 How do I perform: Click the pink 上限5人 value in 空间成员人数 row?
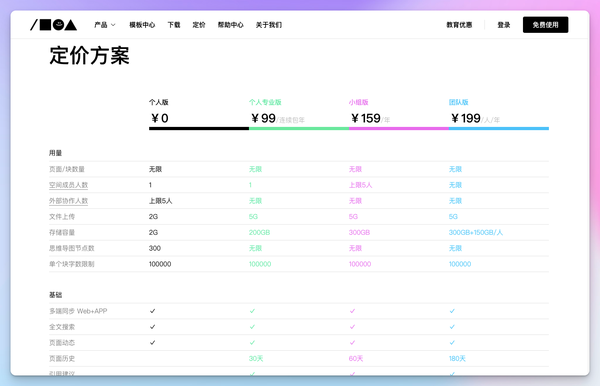coord(360,185)
